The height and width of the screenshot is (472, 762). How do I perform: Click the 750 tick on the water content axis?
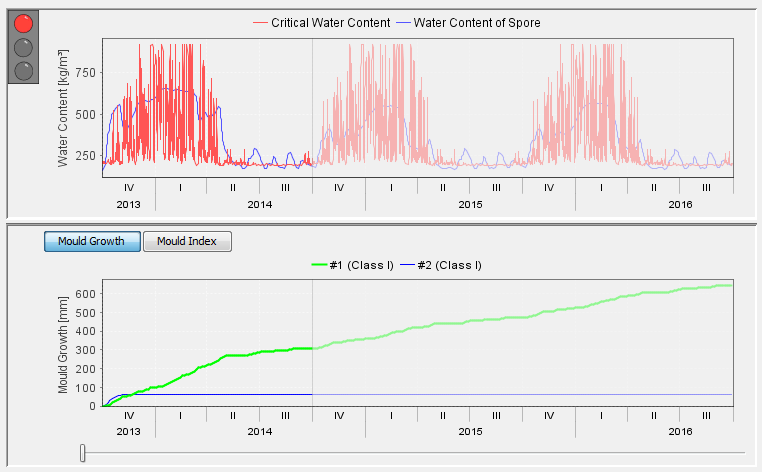coord(83,72)
